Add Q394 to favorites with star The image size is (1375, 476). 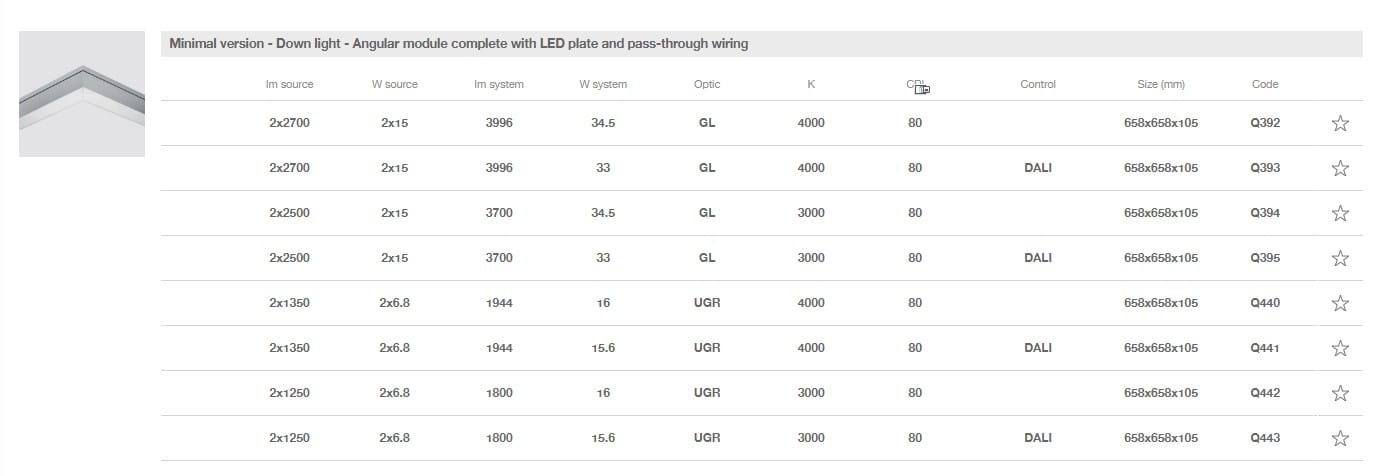[1340, 213]
